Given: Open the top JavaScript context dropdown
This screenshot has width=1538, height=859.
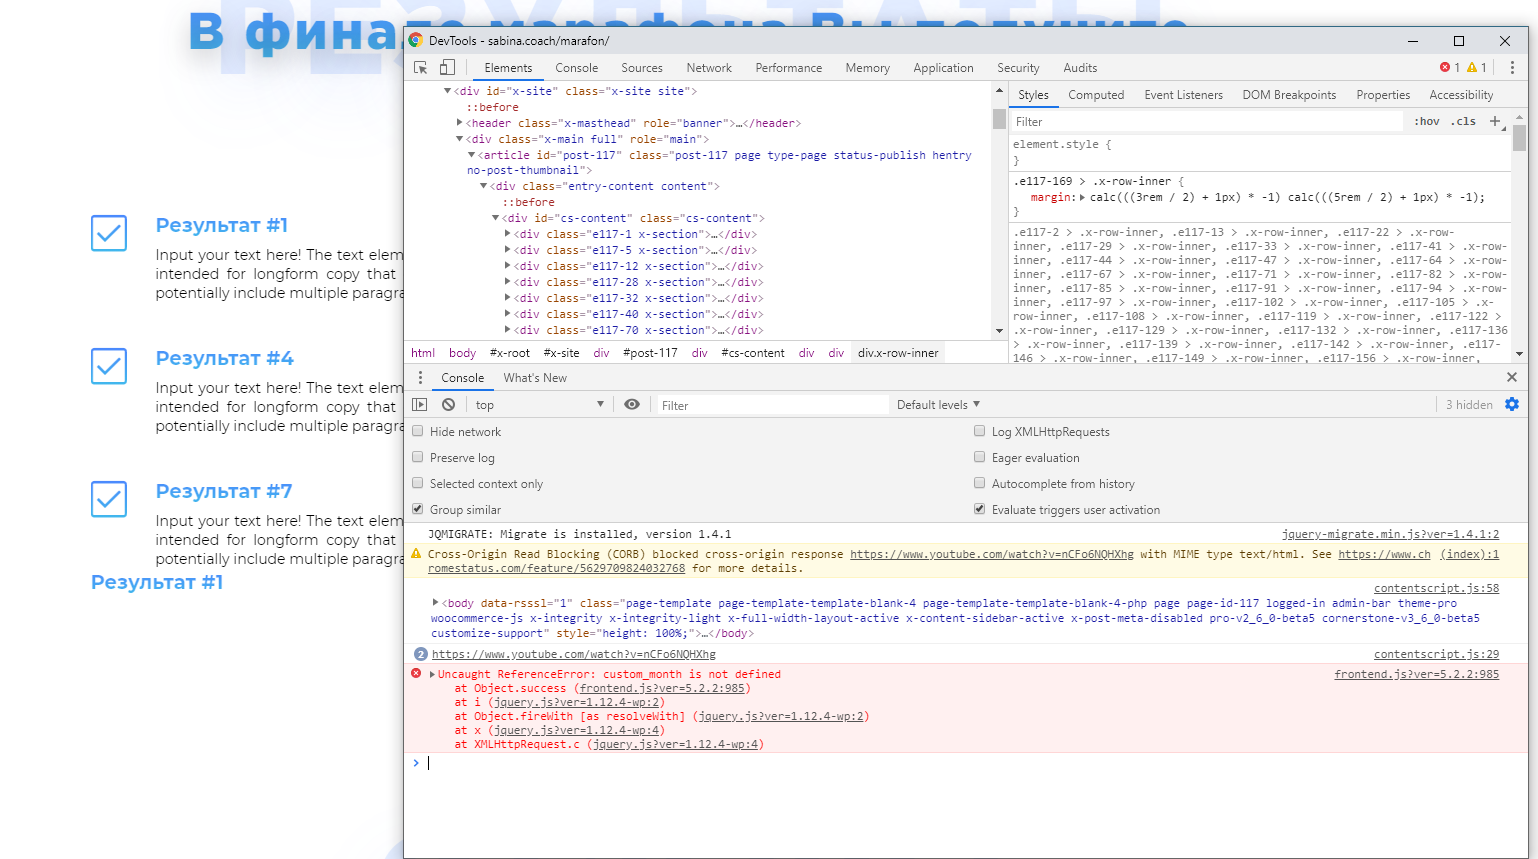Looking at the screenshot, I should click(539, 405).
